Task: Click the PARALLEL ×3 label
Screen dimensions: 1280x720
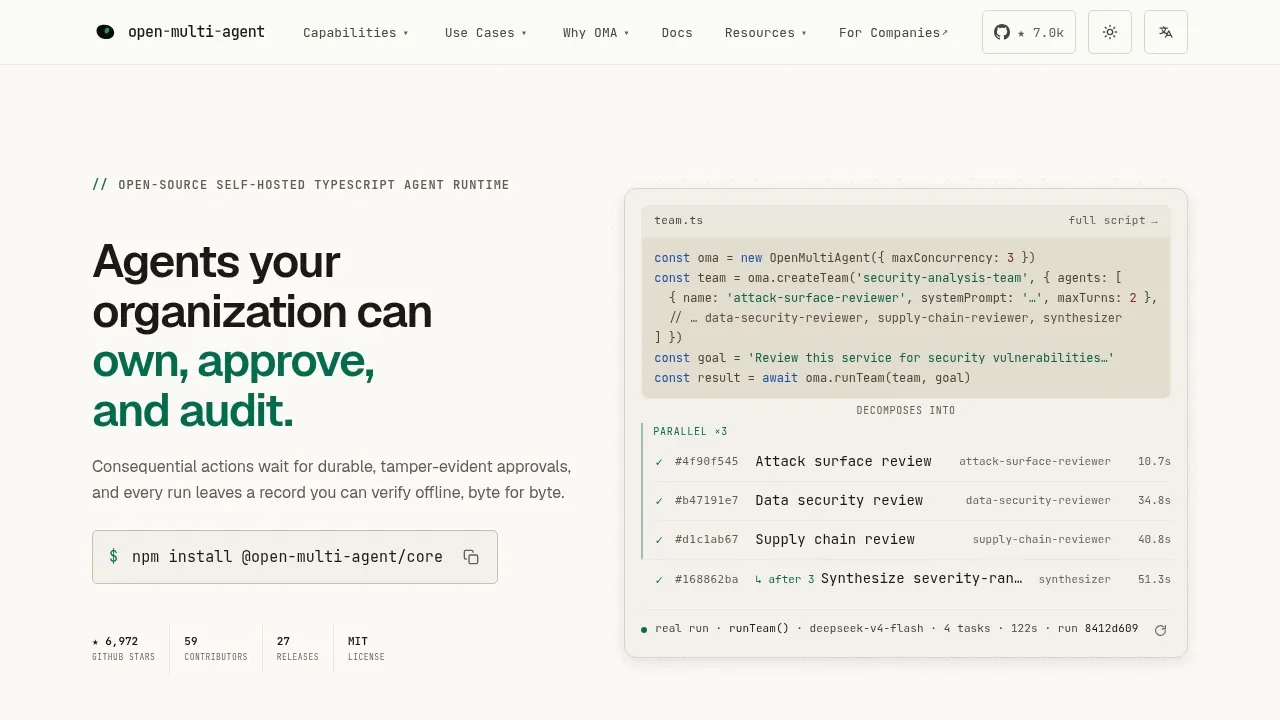Action: pos(690,431)
